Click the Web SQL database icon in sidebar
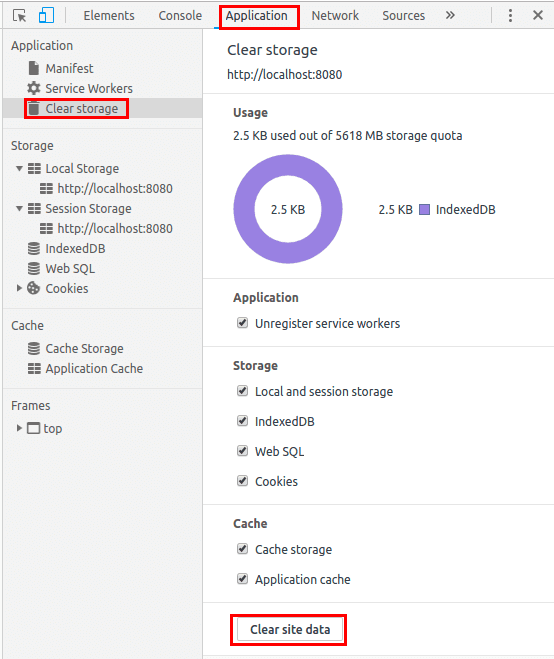Image resolution: width=554 pixels, height=659 pixels. (34, 268)
